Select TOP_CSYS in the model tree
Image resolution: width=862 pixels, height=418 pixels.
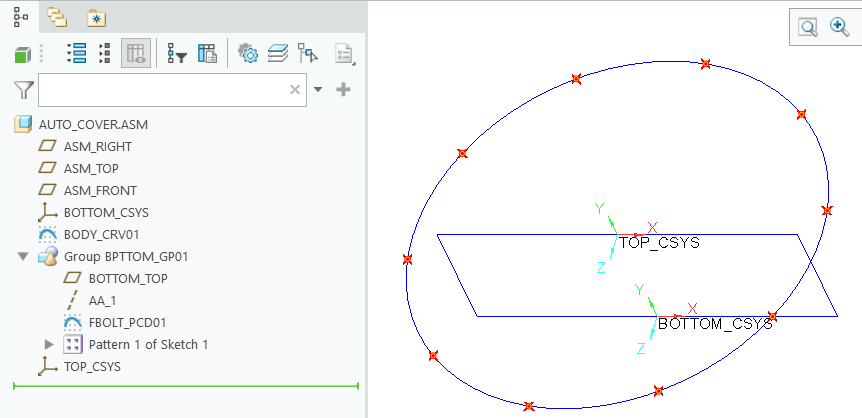click(x=92, y=367)
